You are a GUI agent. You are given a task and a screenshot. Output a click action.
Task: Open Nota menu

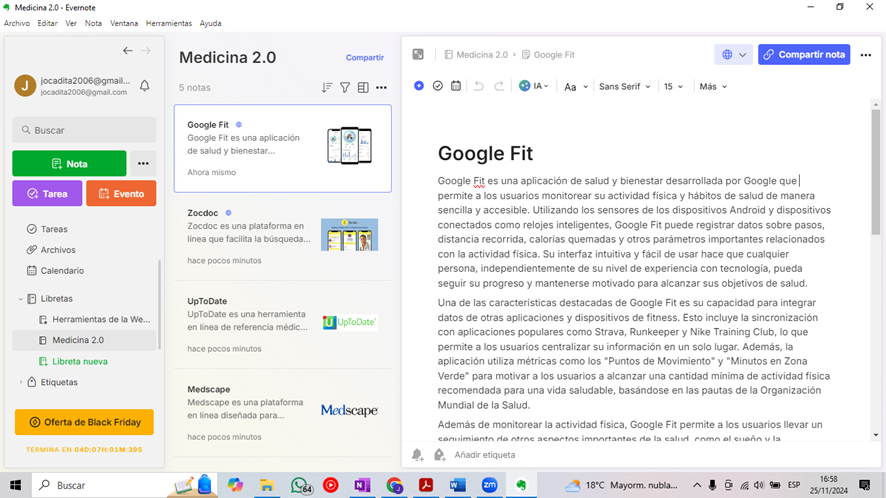click(x=93, y=23)
